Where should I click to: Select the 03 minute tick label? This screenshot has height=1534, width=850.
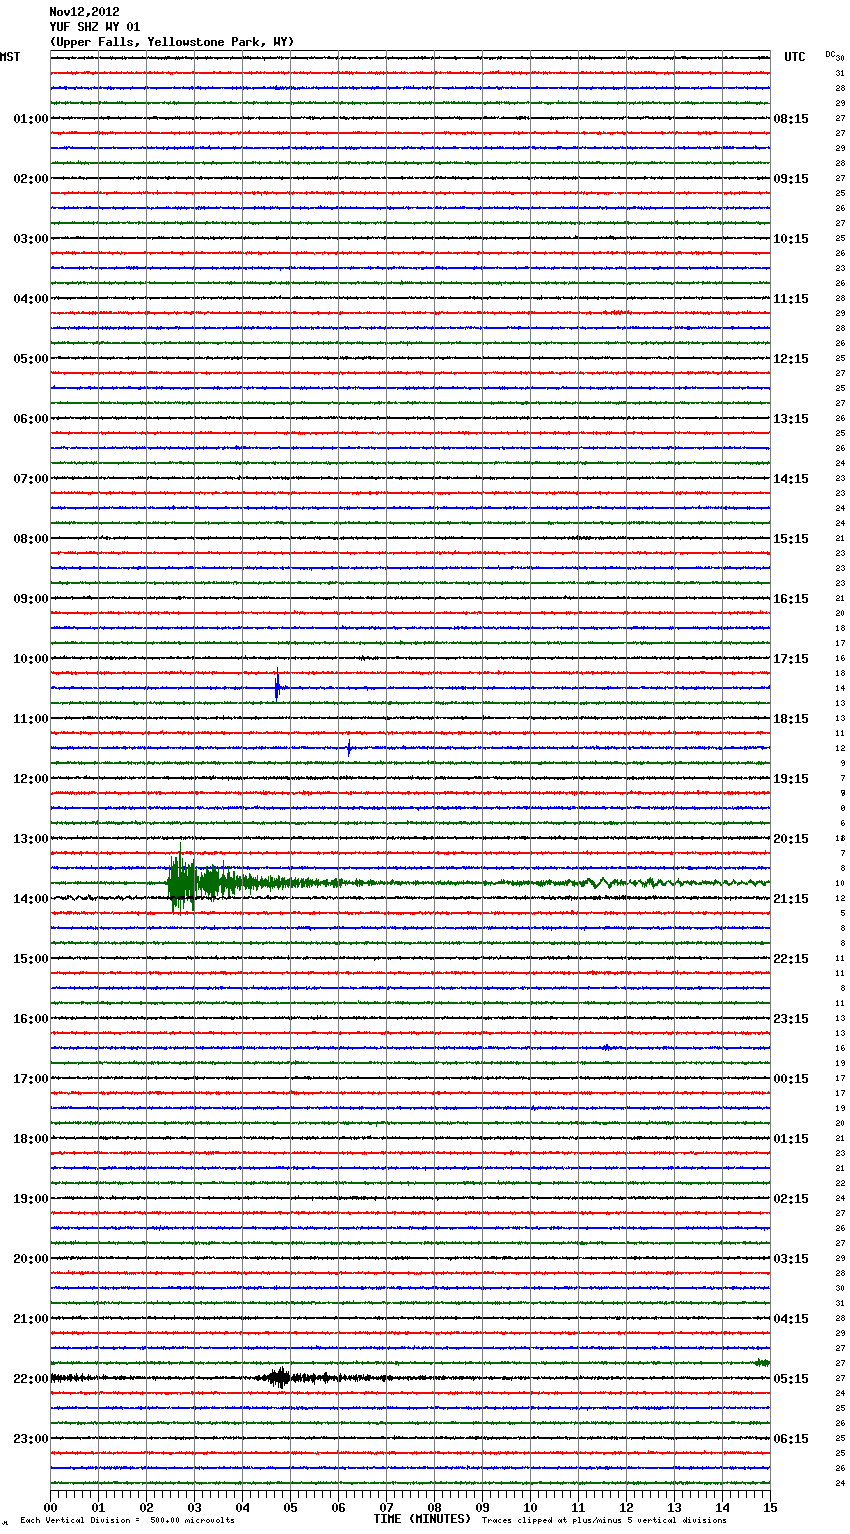click(x=194, y=1507)
